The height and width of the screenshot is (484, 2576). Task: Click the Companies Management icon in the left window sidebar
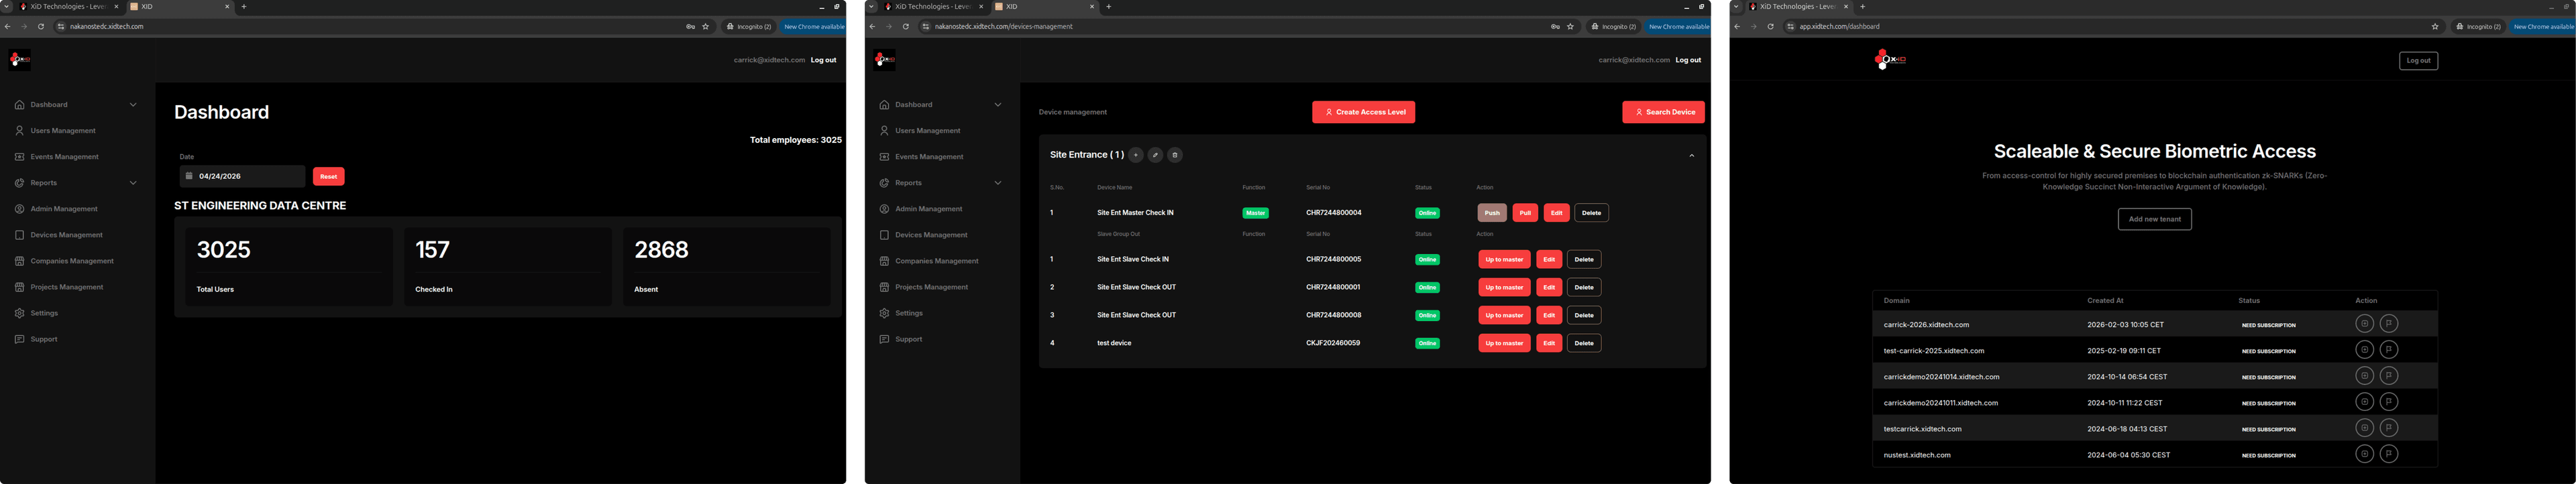[x=19, y=261]
